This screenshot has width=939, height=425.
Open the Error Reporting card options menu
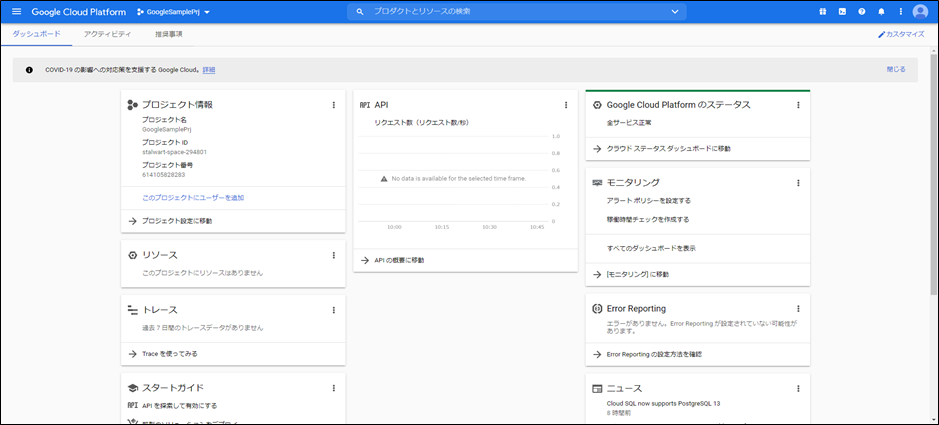(798, 309)
